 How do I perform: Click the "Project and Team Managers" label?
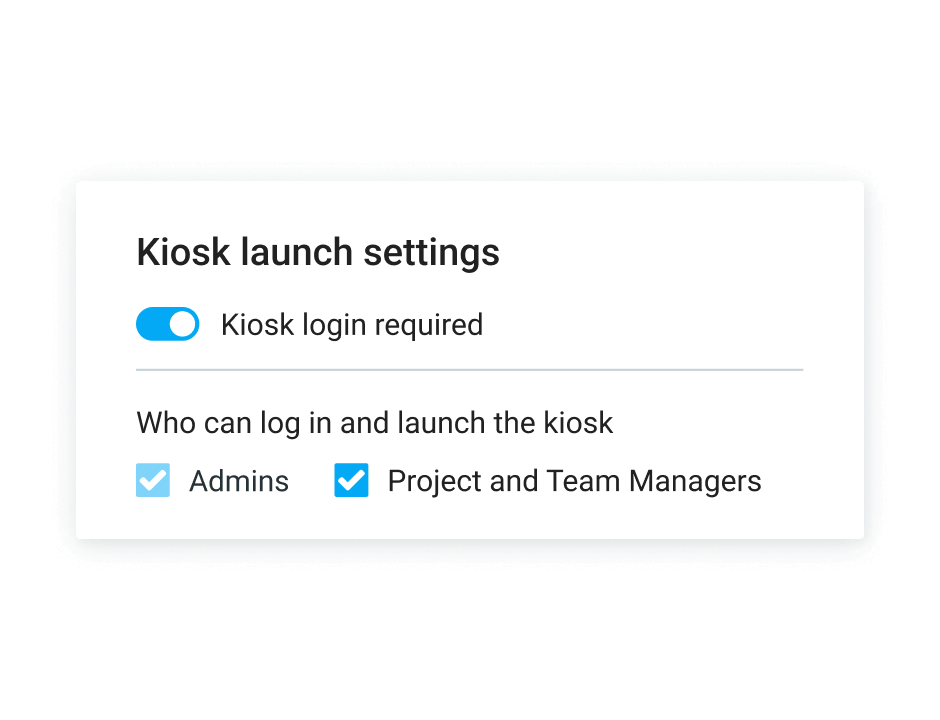point(574,481)
